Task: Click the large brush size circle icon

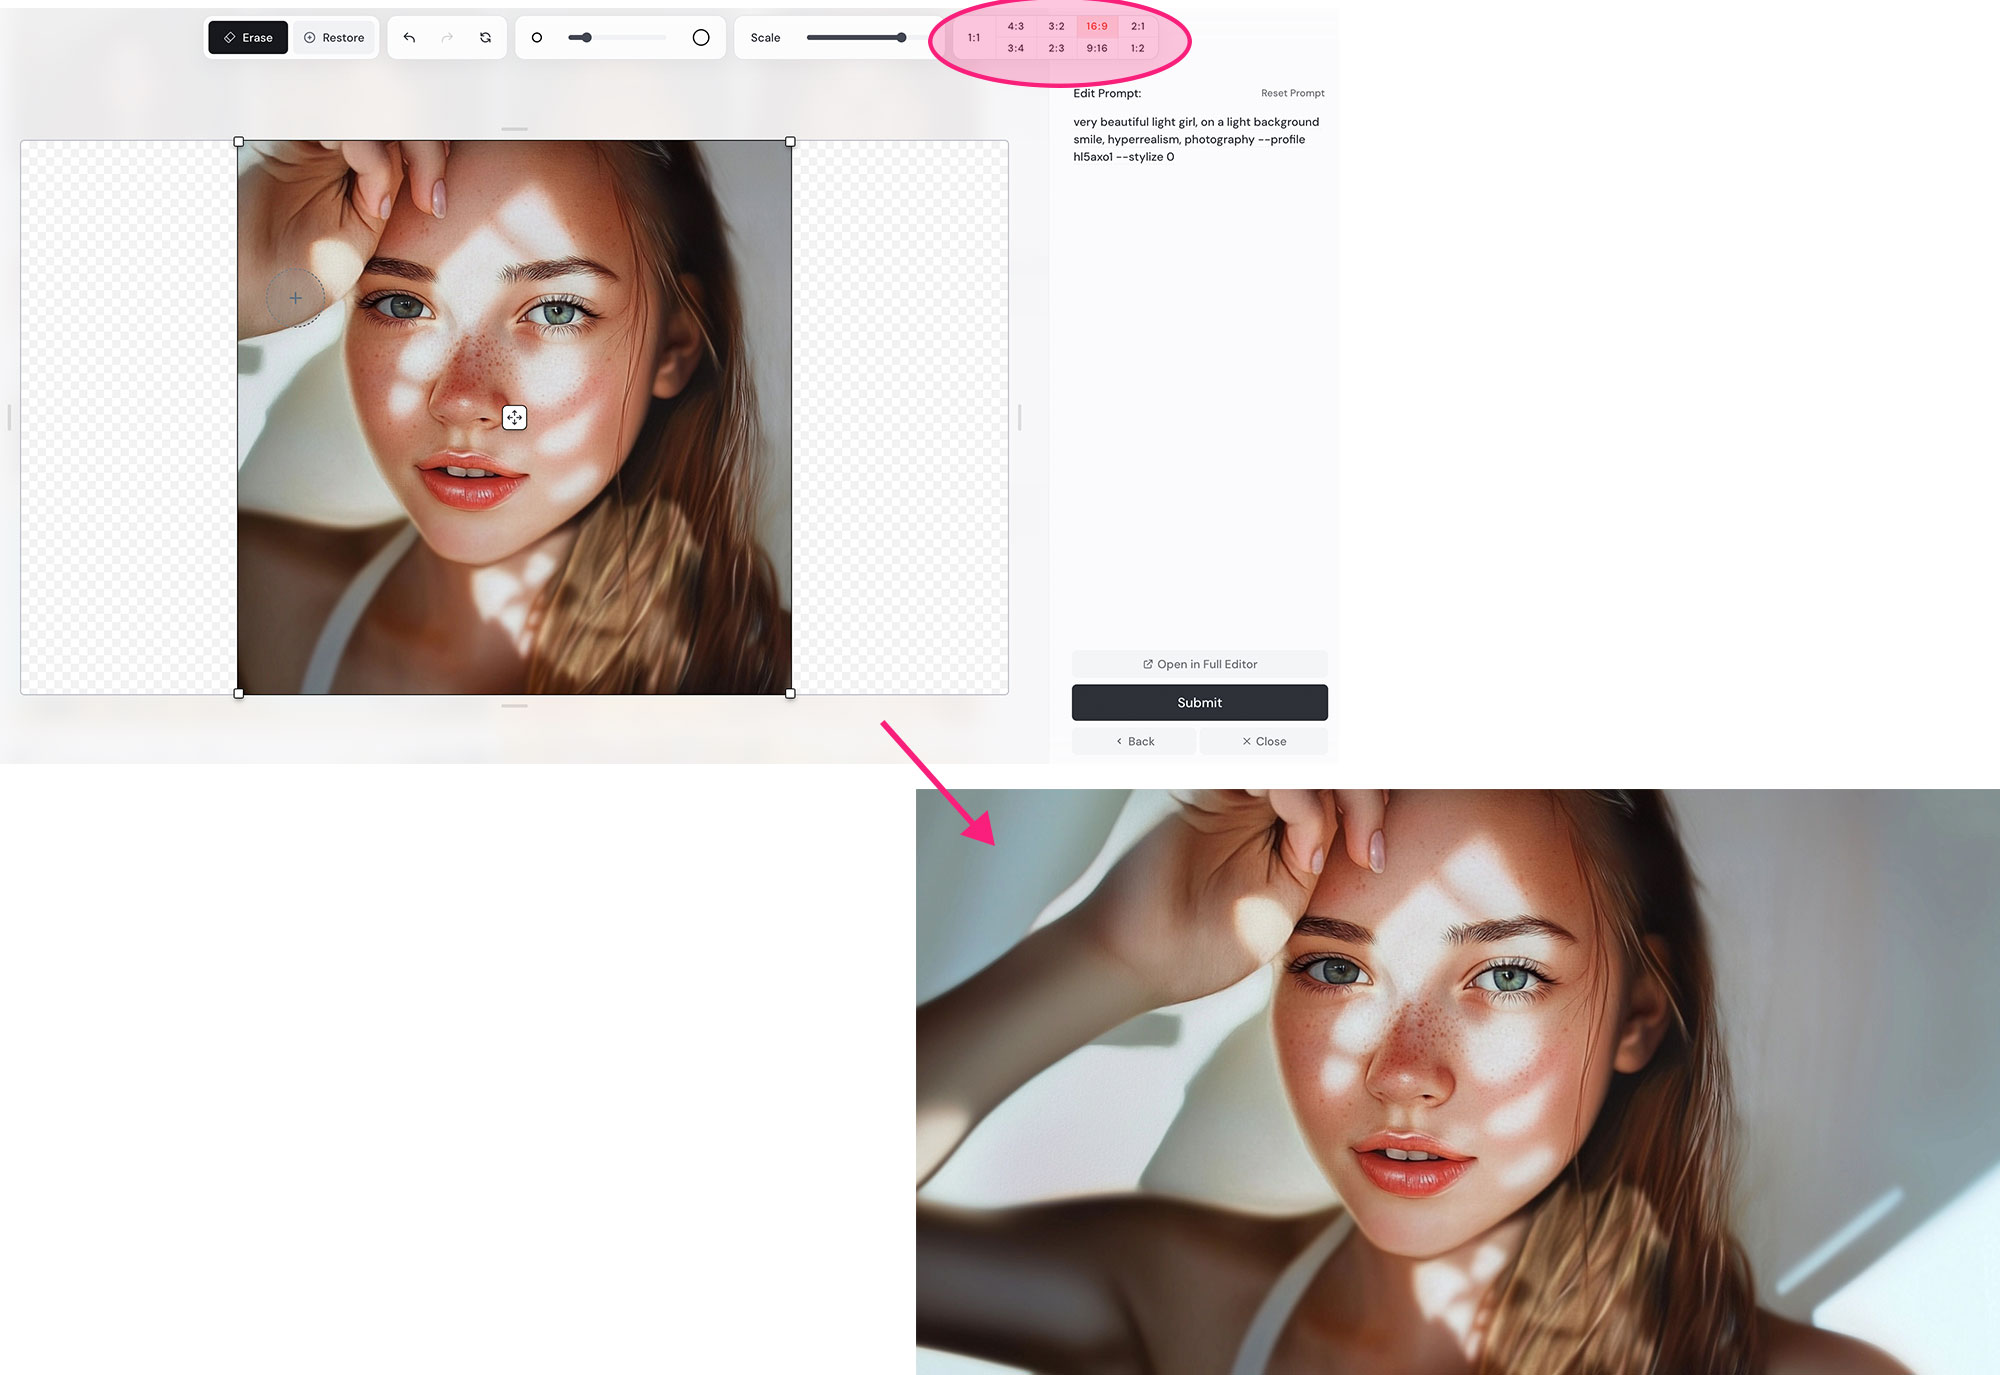Action: 701,38
